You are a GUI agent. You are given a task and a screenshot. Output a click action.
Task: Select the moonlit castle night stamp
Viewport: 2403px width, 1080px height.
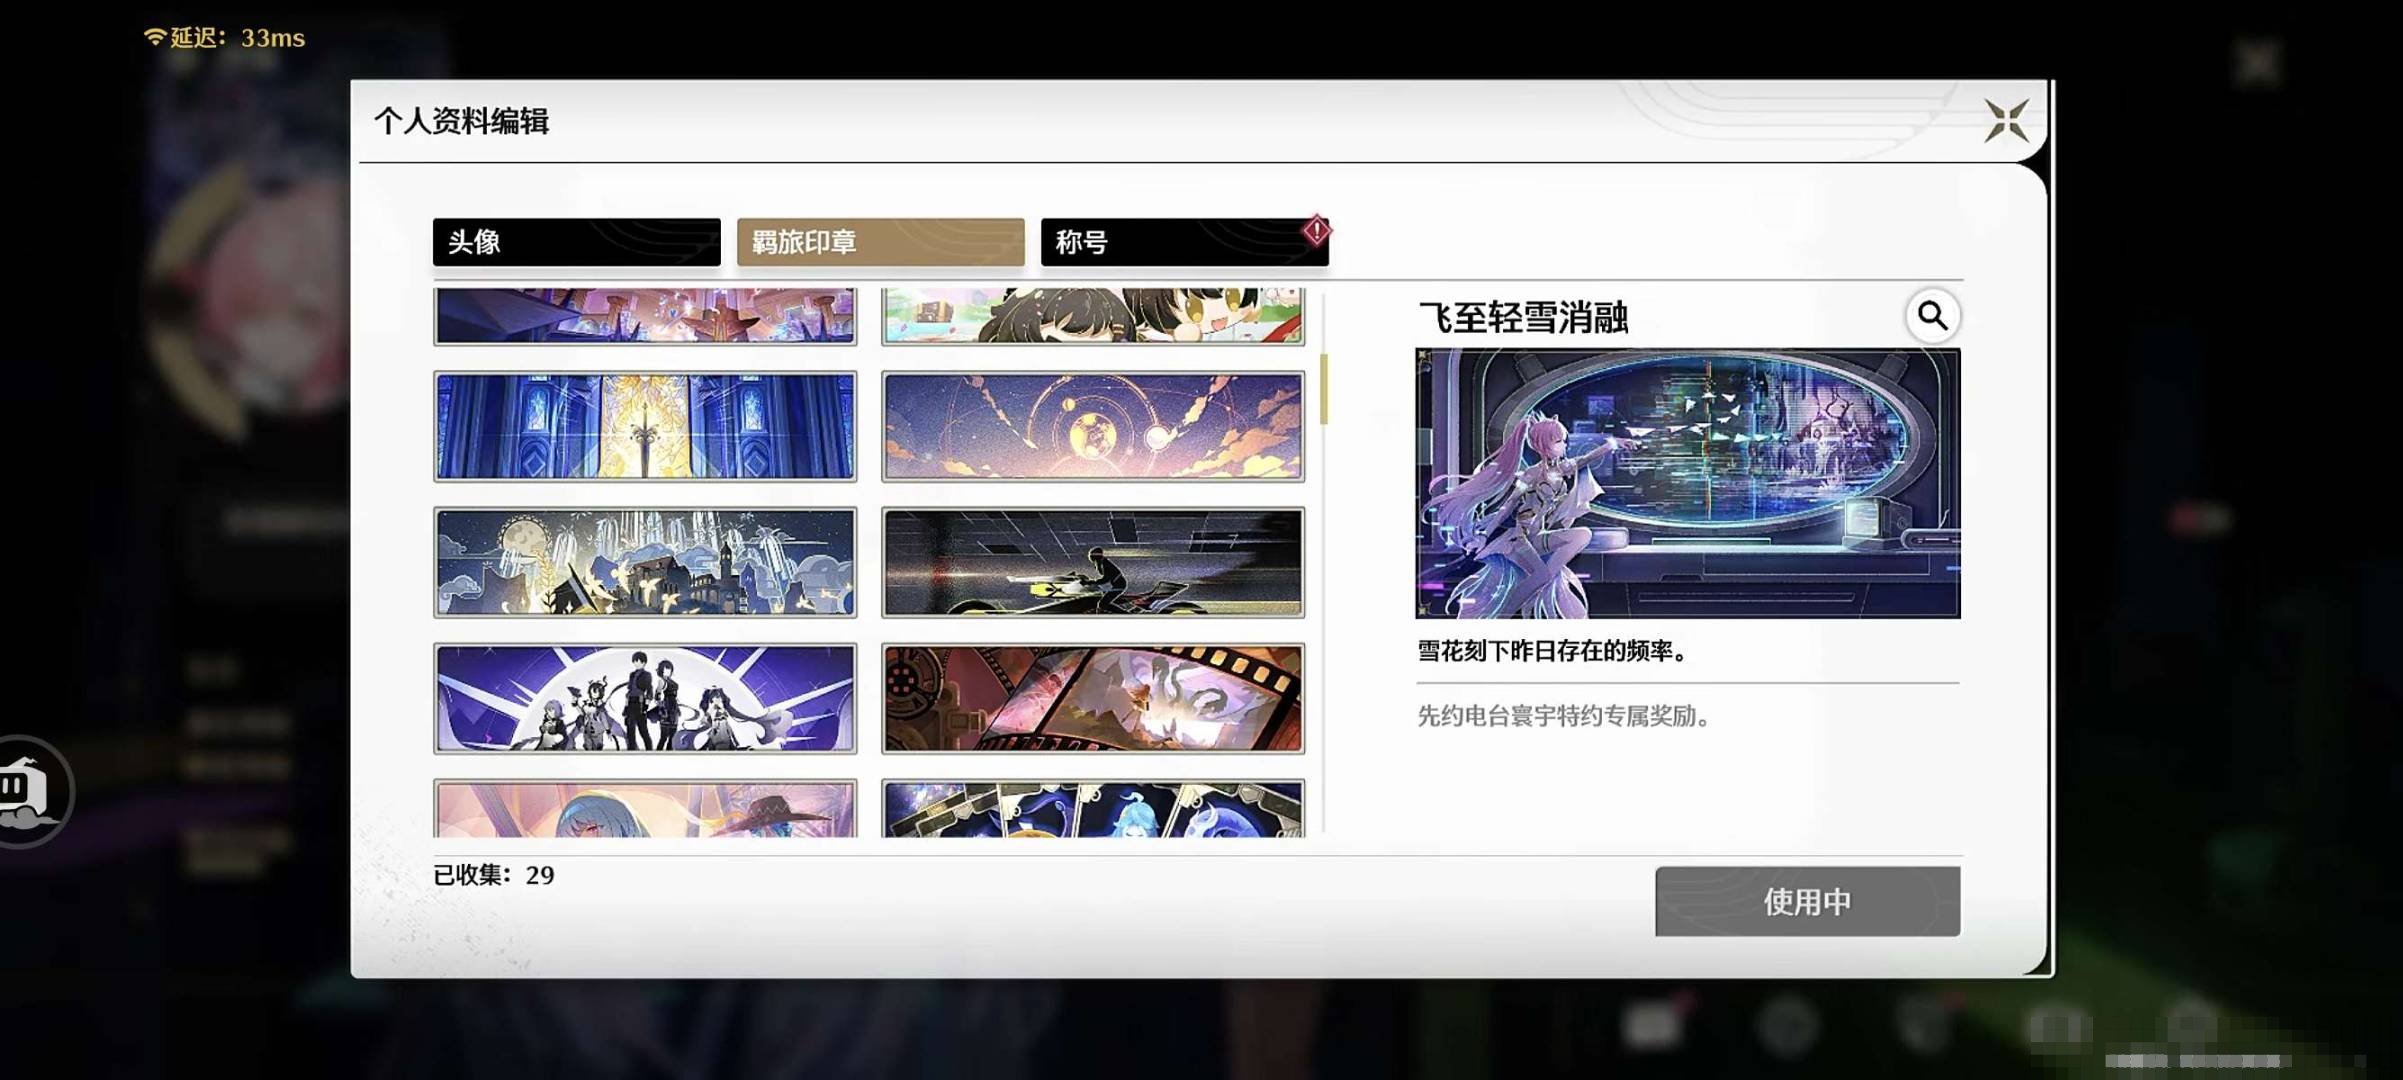[x=645, y=562]
